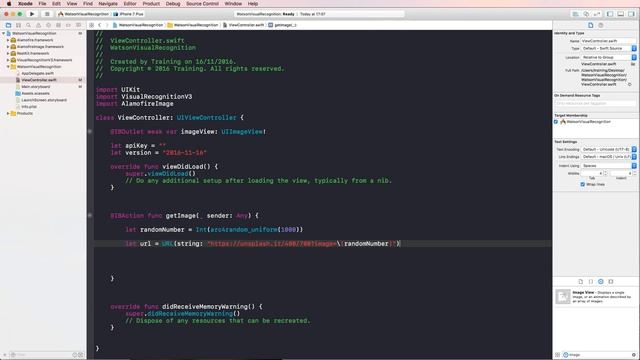Open the Location Relative to Group dropdown

point(608,58)
